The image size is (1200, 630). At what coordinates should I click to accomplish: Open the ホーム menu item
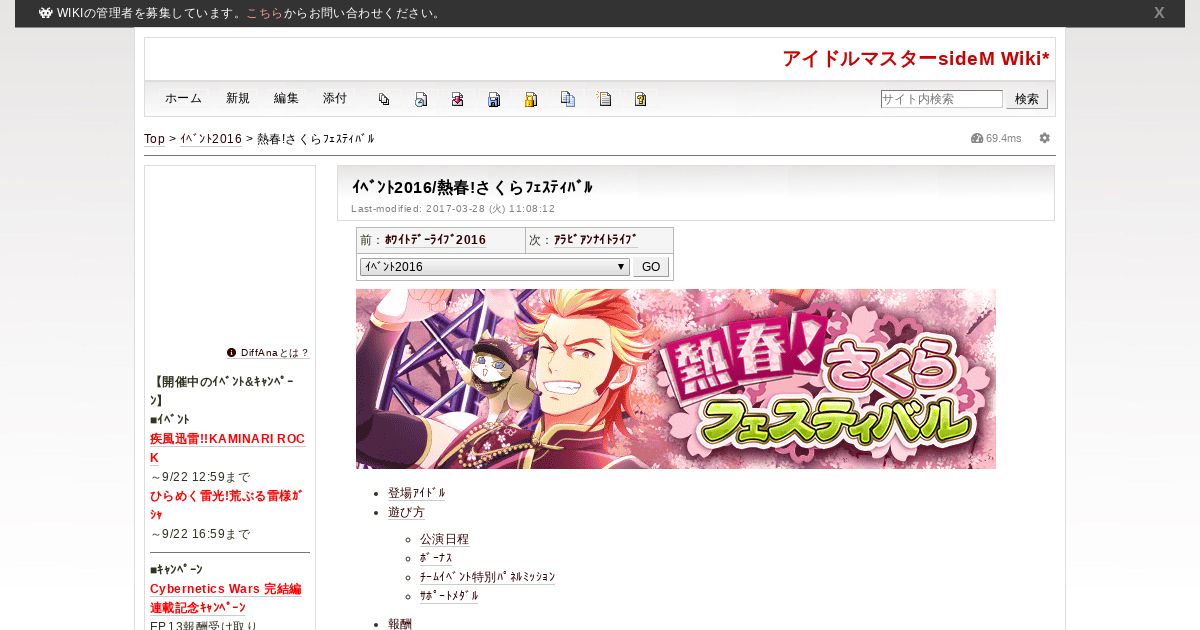pyautogui.click(x=183, y=98)
